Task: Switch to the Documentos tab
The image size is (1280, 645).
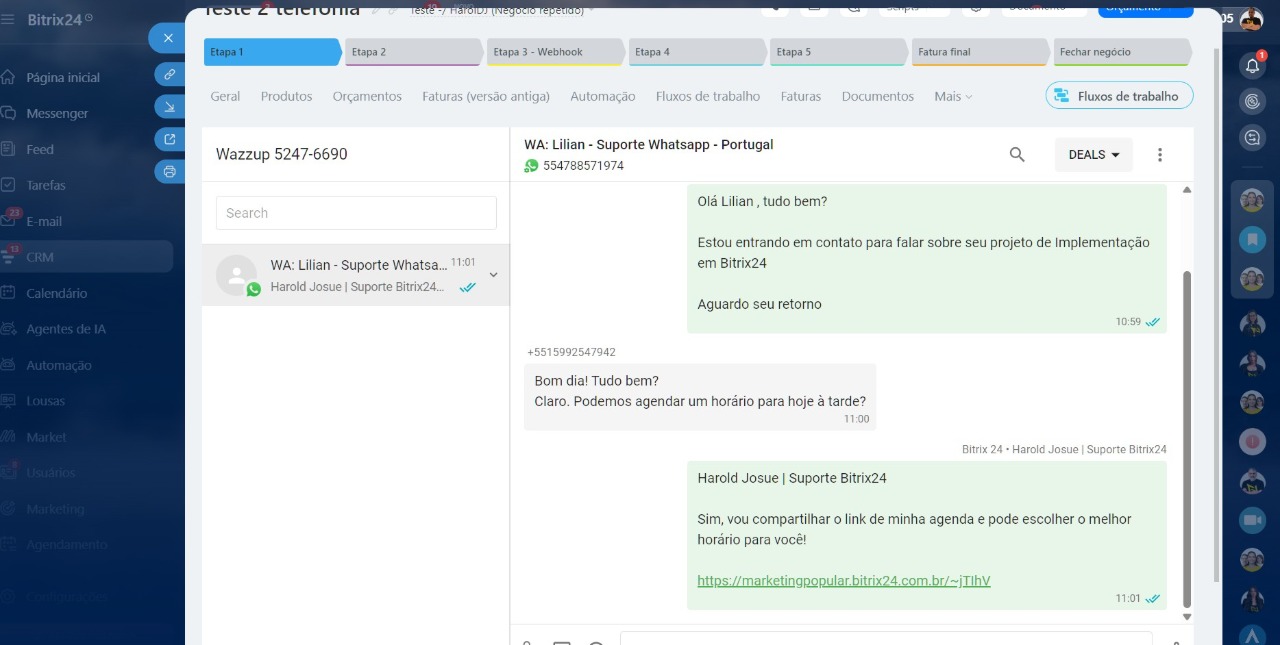Action: 878,96
